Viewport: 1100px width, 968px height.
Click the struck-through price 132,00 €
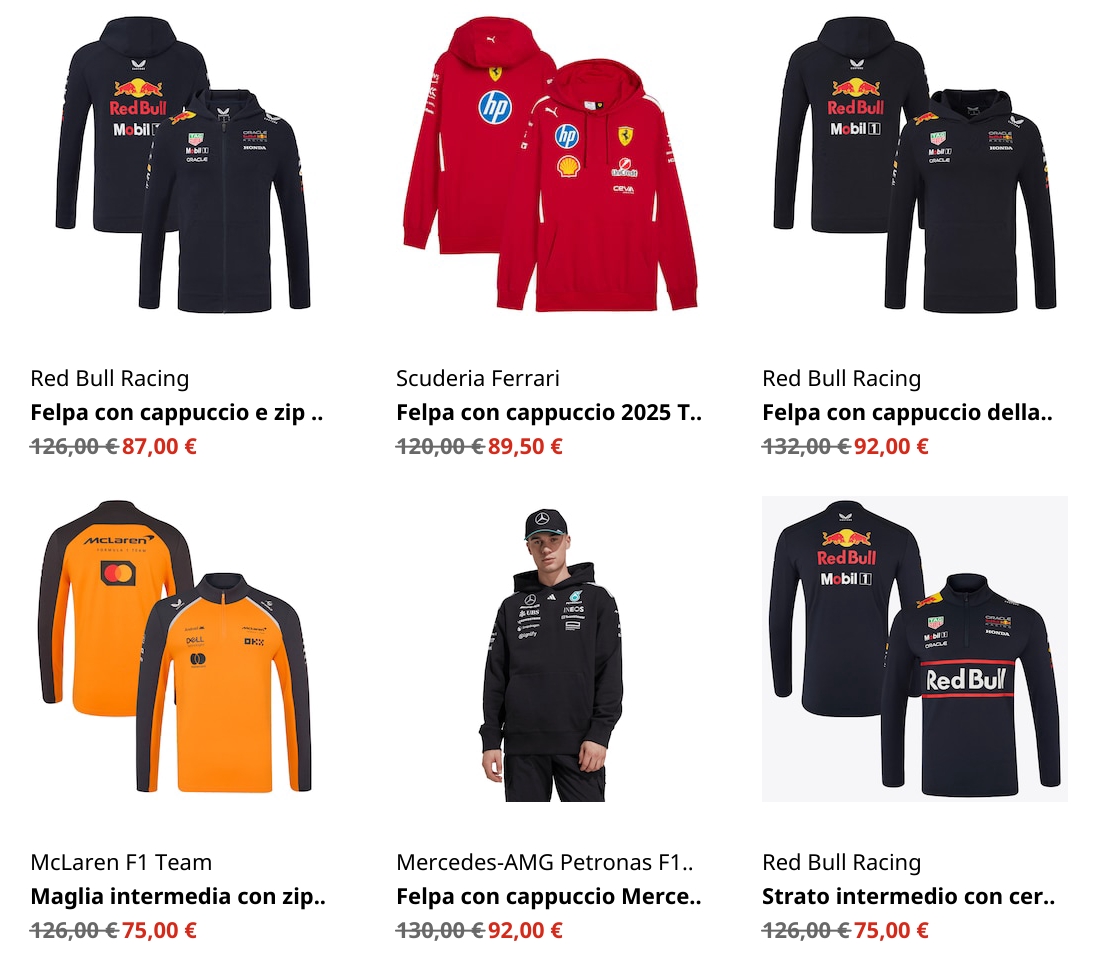(x=806, y=446)
